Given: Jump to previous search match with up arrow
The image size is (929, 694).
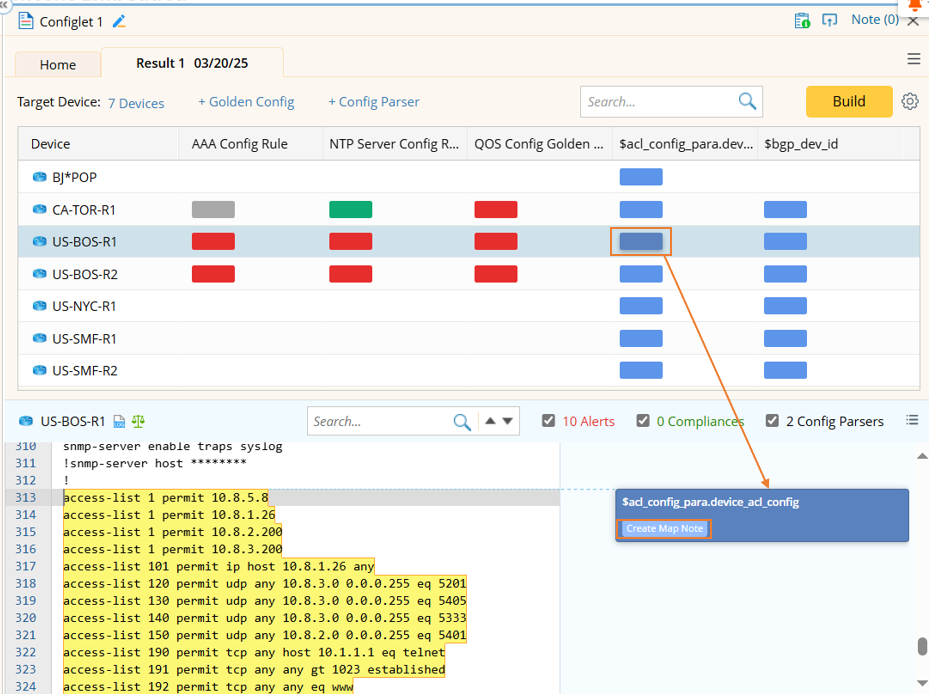Looking at the screenshot, I should (x=490, y=421).
